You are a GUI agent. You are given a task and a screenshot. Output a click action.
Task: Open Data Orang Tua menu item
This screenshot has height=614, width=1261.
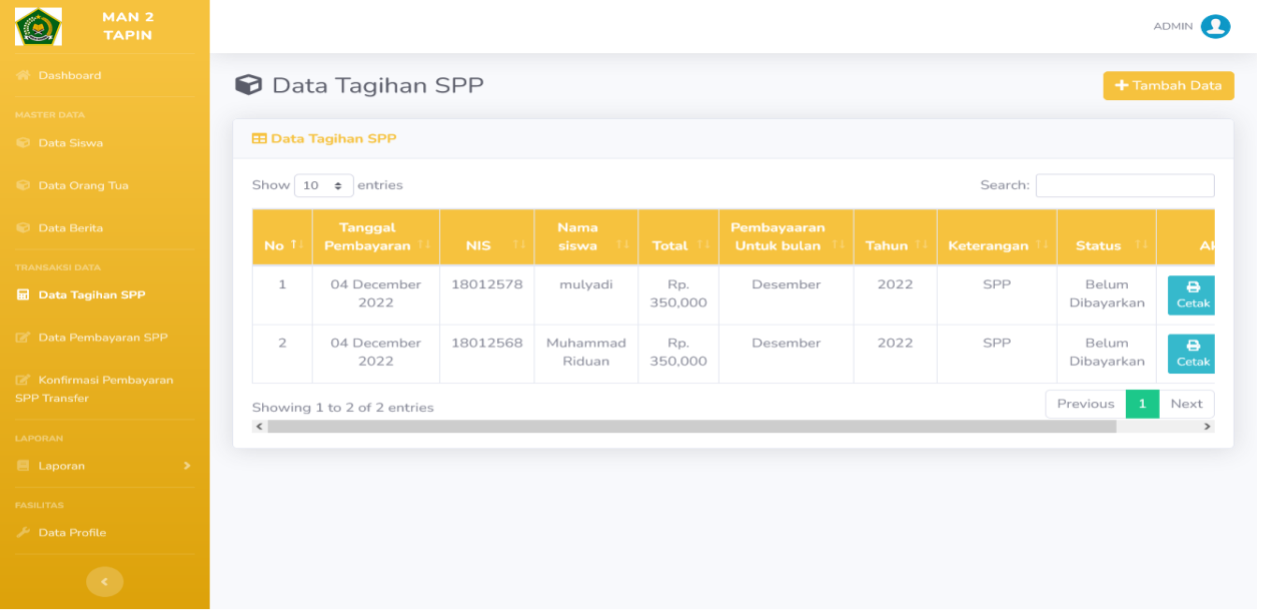pos(83,186)
